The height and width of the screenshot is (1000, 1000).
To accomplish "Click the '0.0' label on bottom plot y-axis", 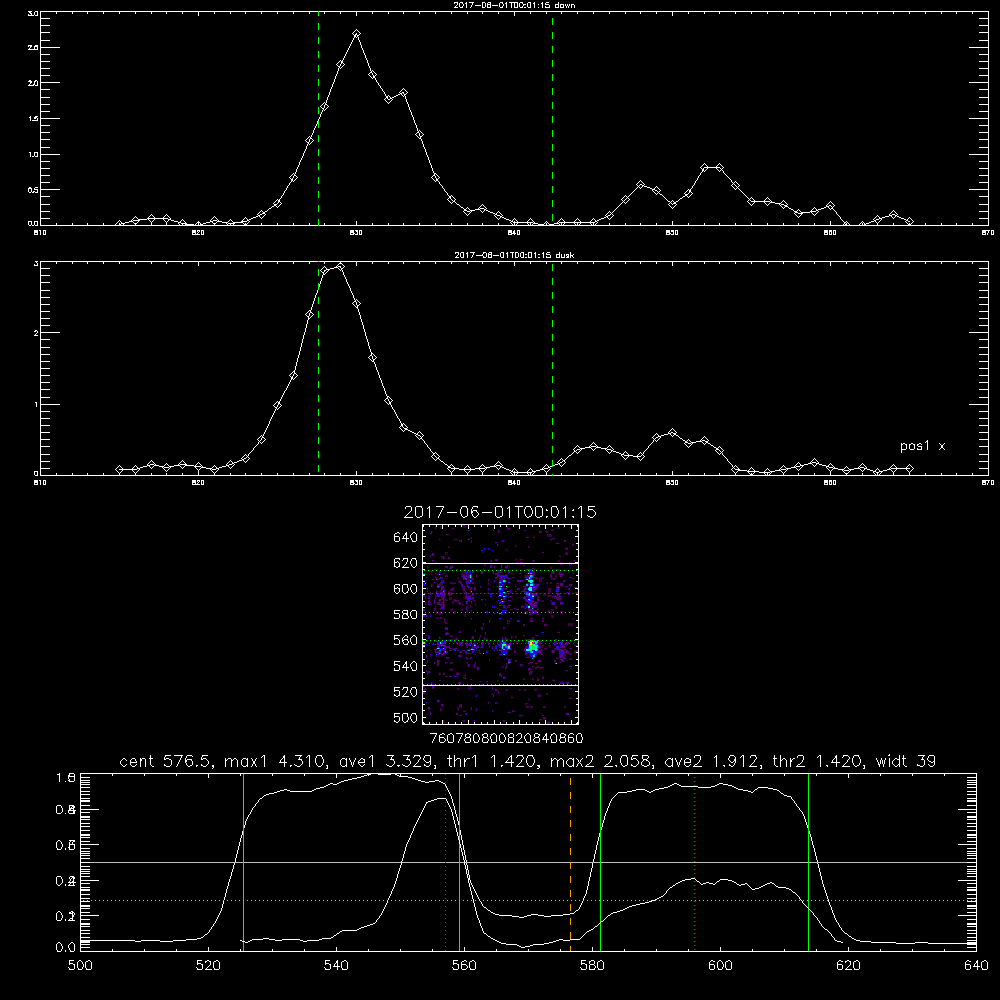I will click(x=66, y=948).
